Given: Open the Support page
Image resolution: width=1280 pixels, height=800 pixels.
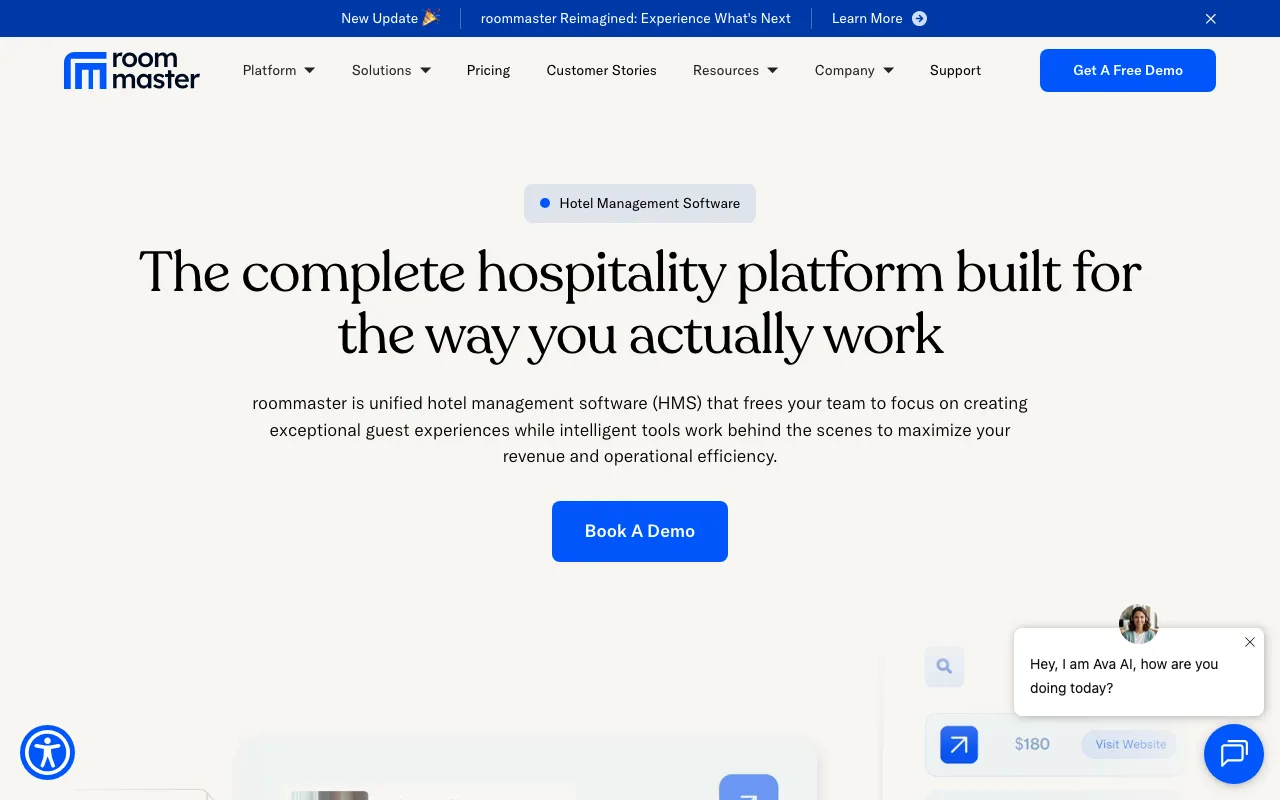Looking at the screenshot, I should 955,70.
